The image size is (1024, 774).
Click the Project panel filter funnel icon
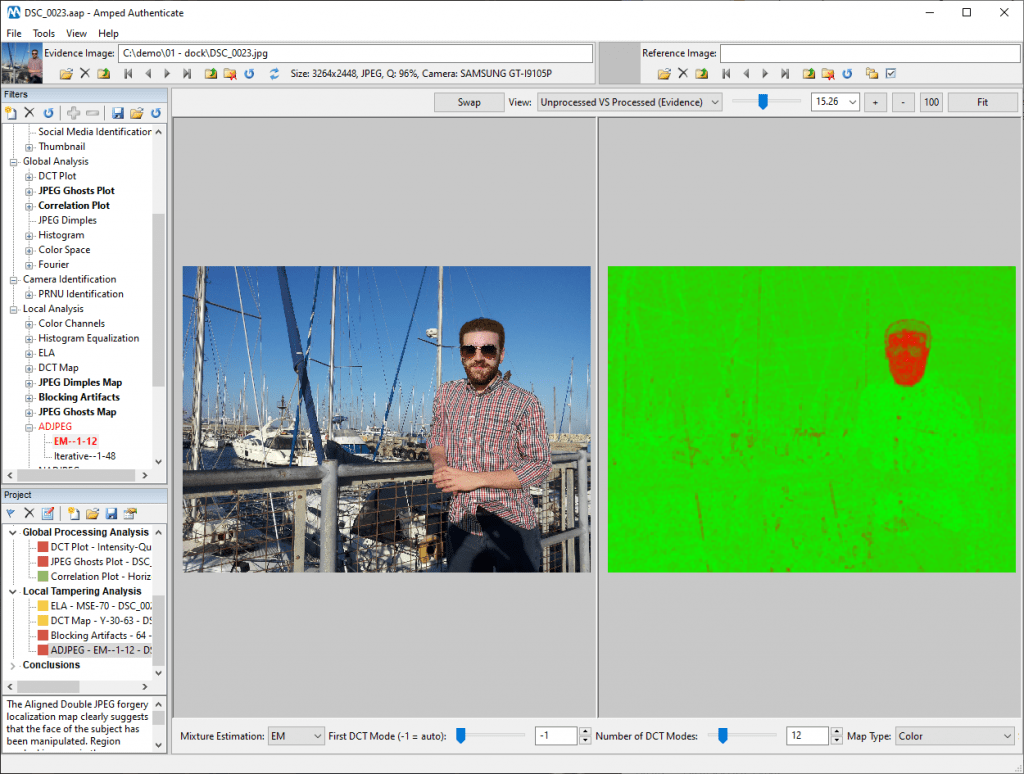(10, 513)
